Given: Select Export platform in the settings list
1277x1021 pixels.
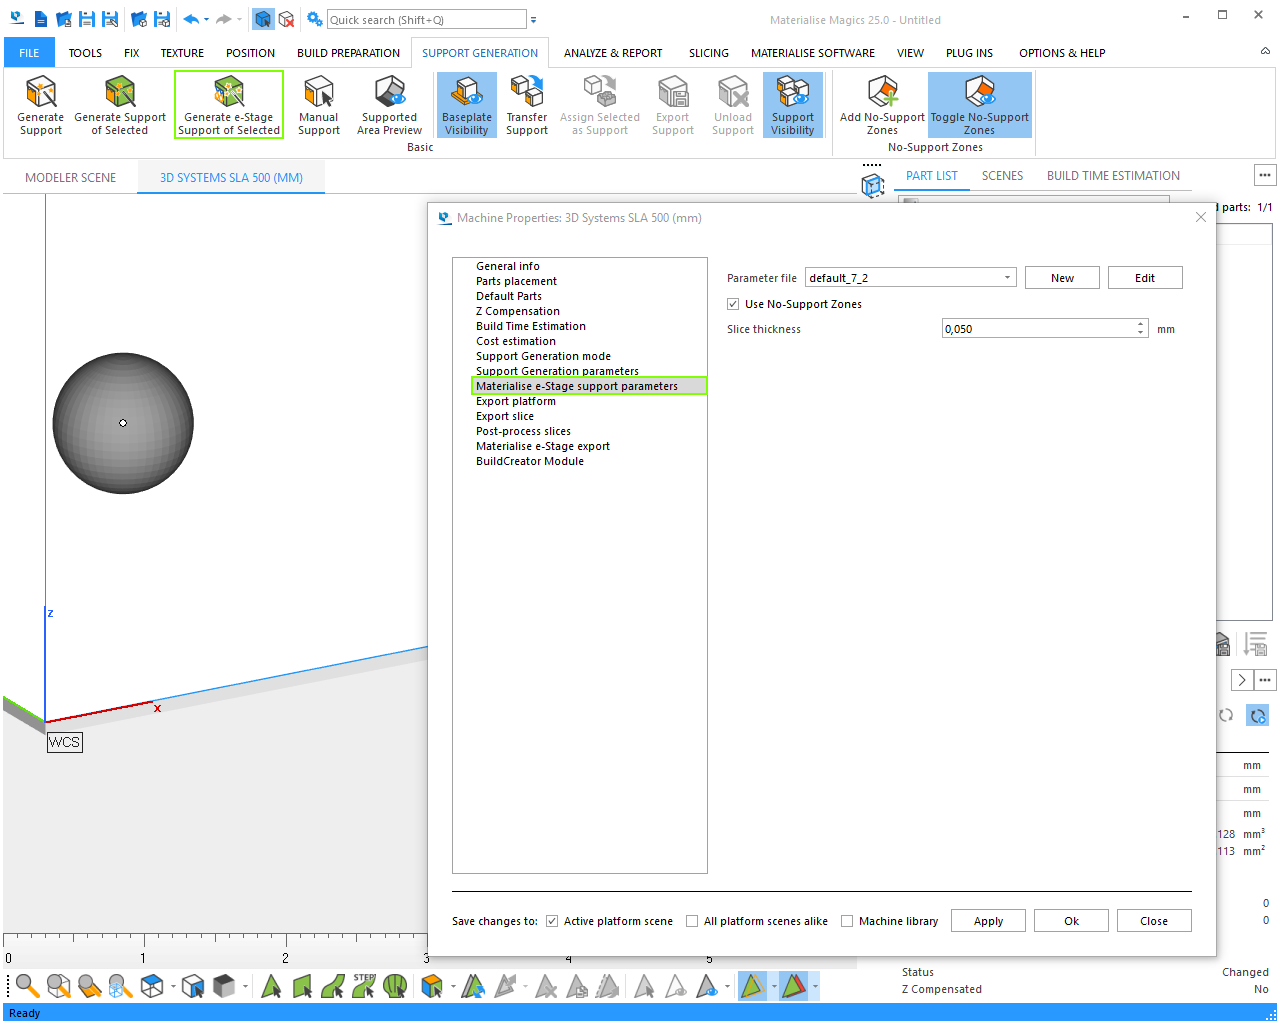Looking at the screenshot, I should click(516, 401).
